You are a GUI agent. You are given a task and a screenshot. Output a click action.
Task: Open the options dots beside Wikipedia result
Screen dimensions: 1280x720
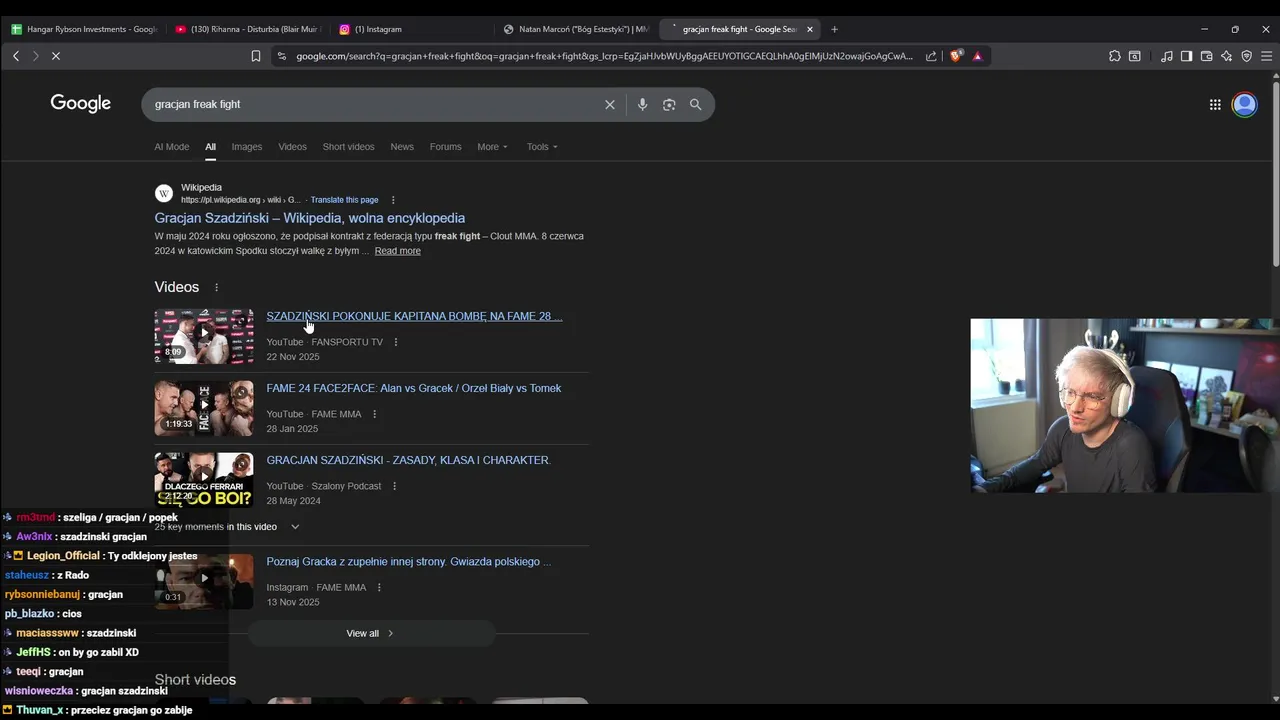(393, 200)
